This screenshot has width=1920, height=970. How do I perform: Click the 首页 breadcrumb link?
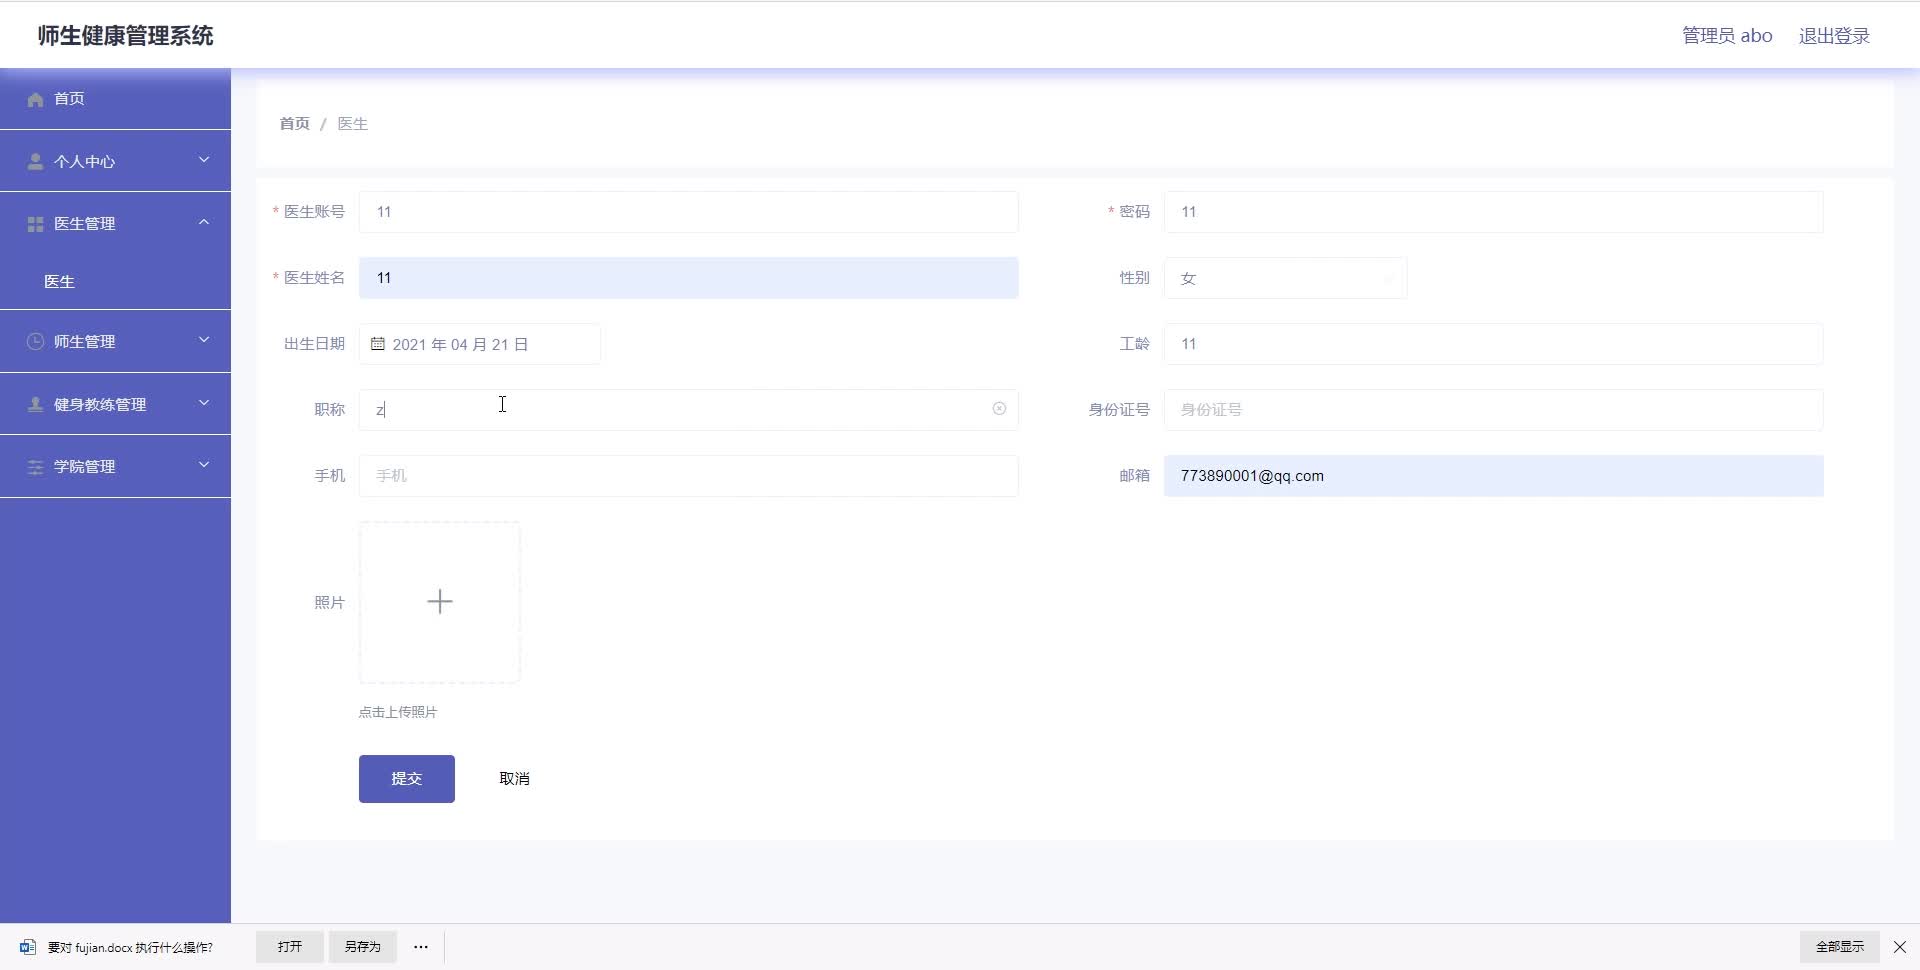(294, 124)
